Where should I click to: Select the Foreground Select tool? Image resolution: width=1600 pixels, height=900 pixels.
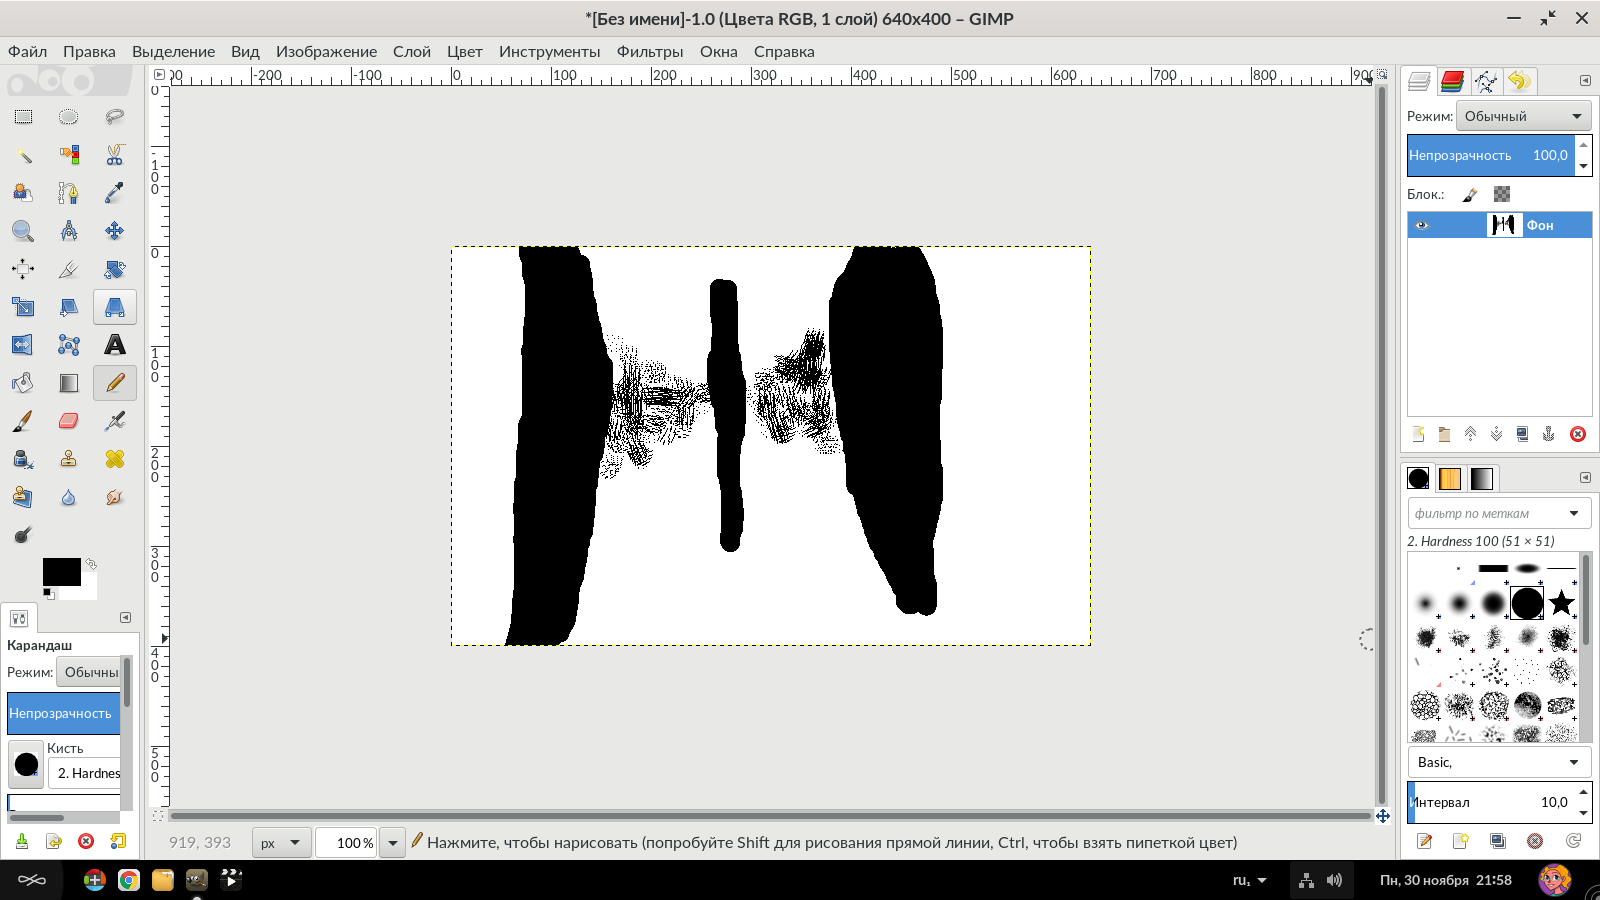tap(23, 193)
